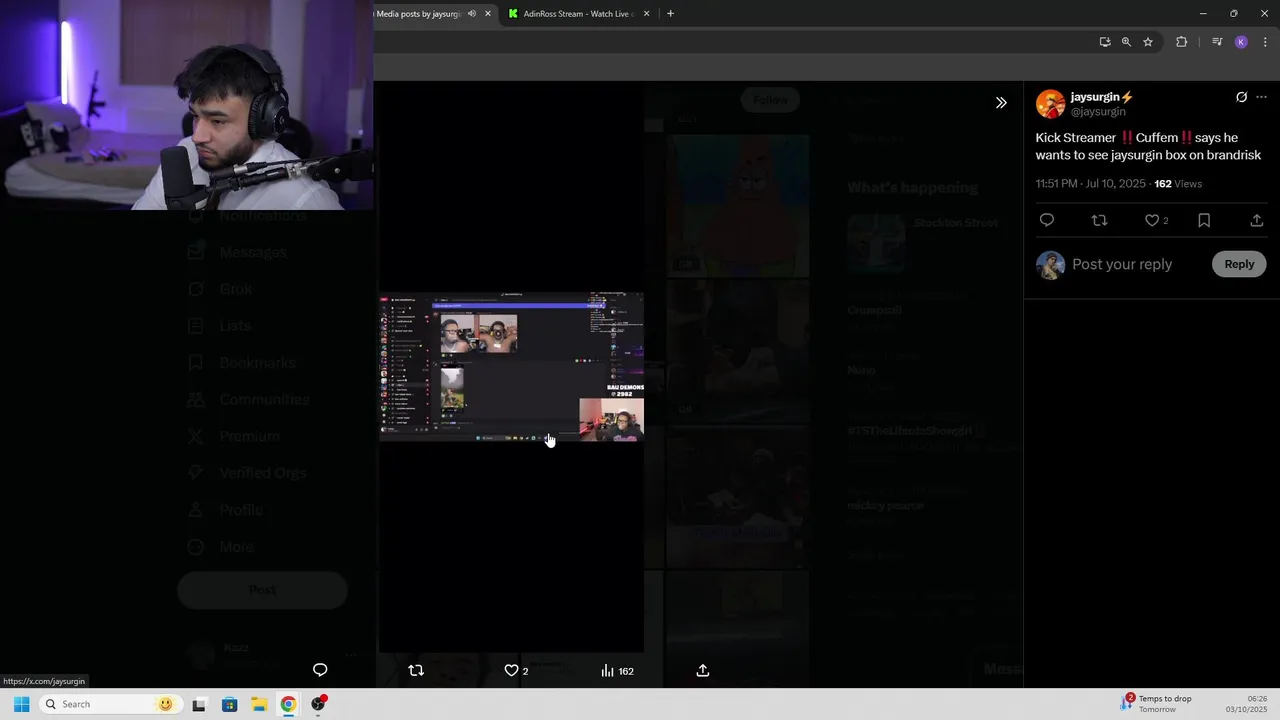Open the Windows Start menu
The width and height of the screenshot is (1280, 720).
point(21,704)
